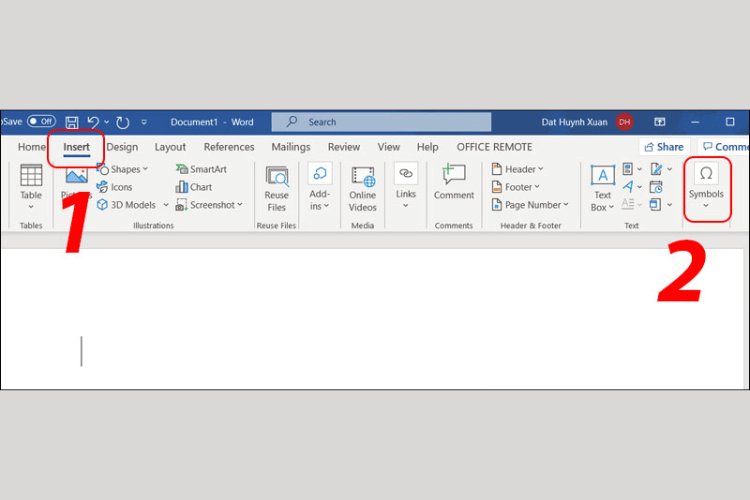Click the 3D Models button
This screenshot has height=500, width=750.
click(x=127, y=205)
